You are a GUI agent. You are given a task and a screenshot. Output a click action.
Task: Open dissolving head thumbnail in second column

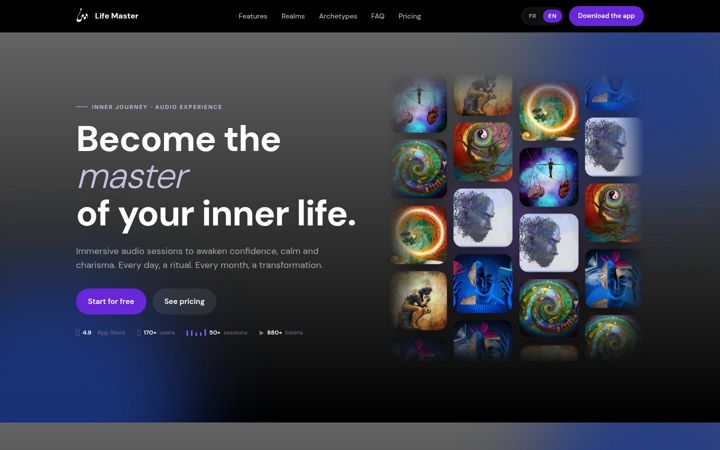(483, 218)
